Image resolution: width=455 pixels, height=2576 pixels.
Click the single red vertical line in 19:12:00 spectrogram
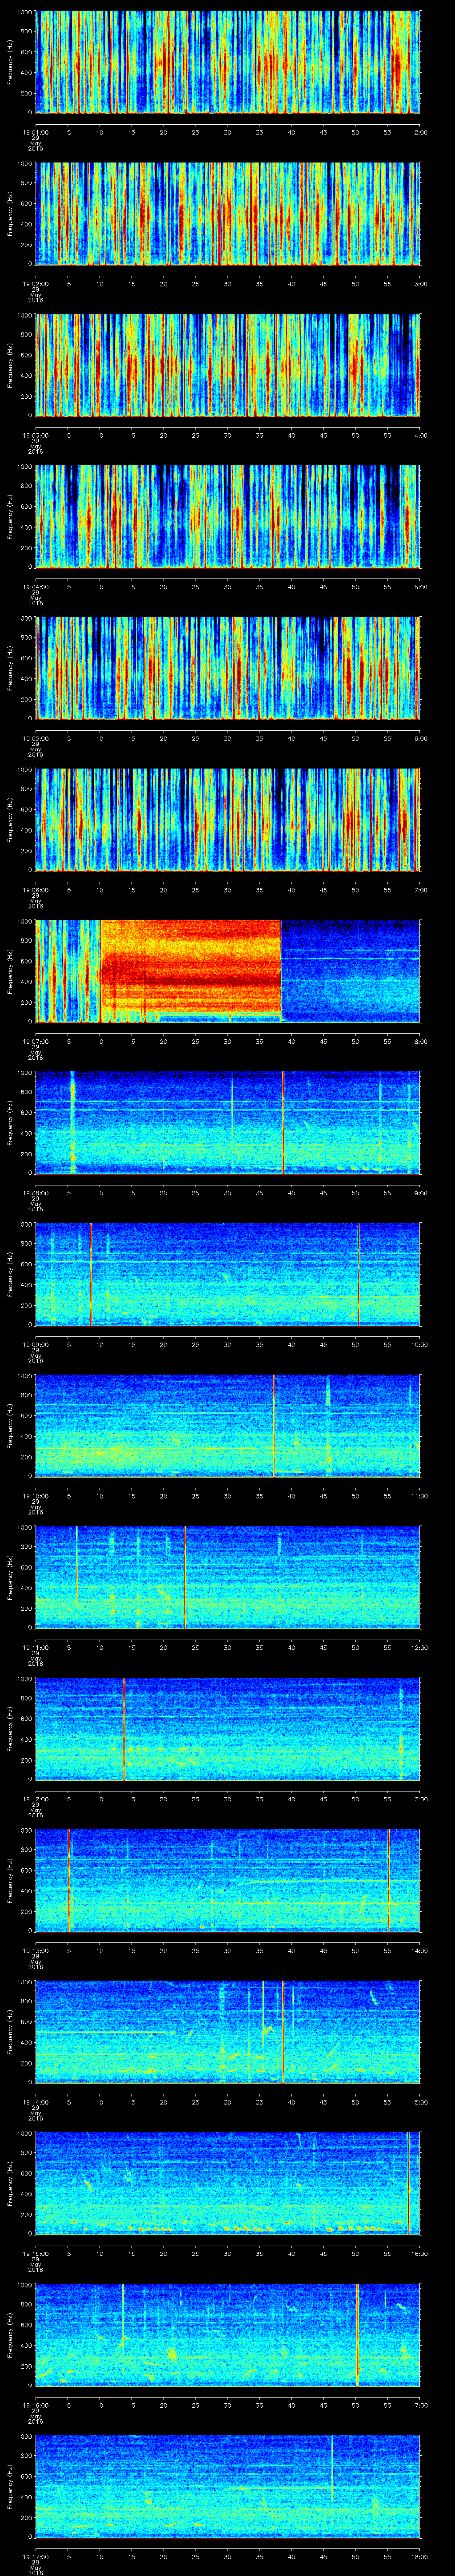pos(124,1728)
